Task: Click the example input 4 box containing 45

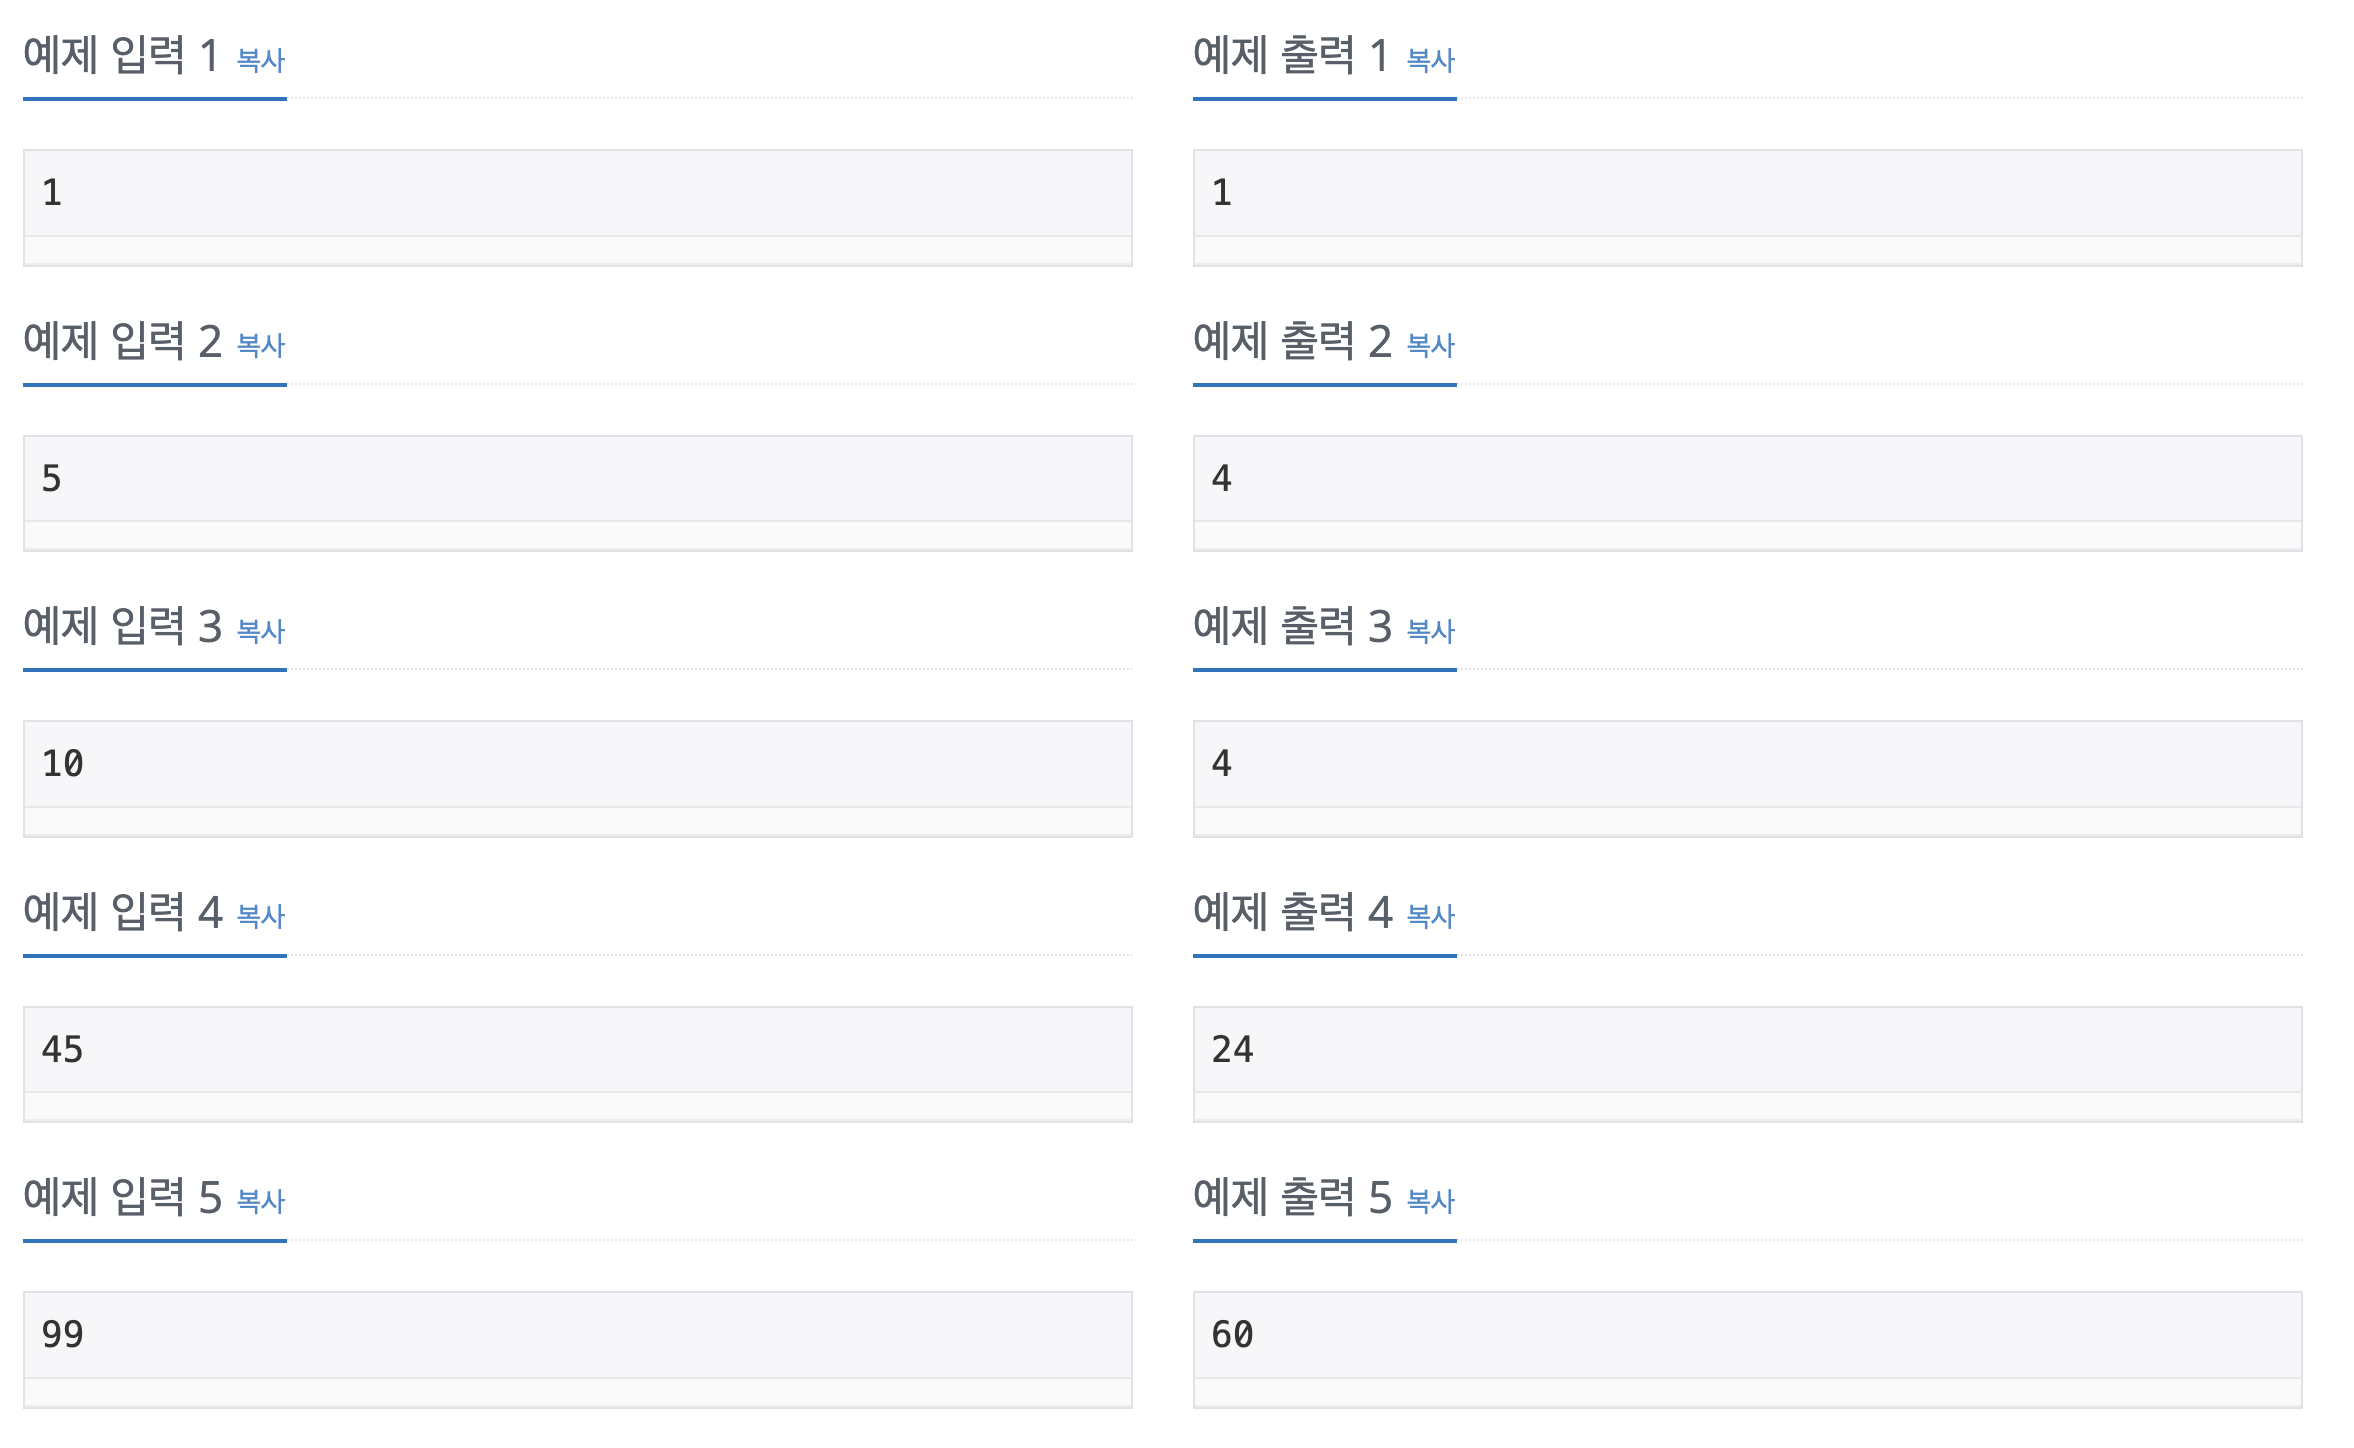Action: click(x=578, y=1064)
